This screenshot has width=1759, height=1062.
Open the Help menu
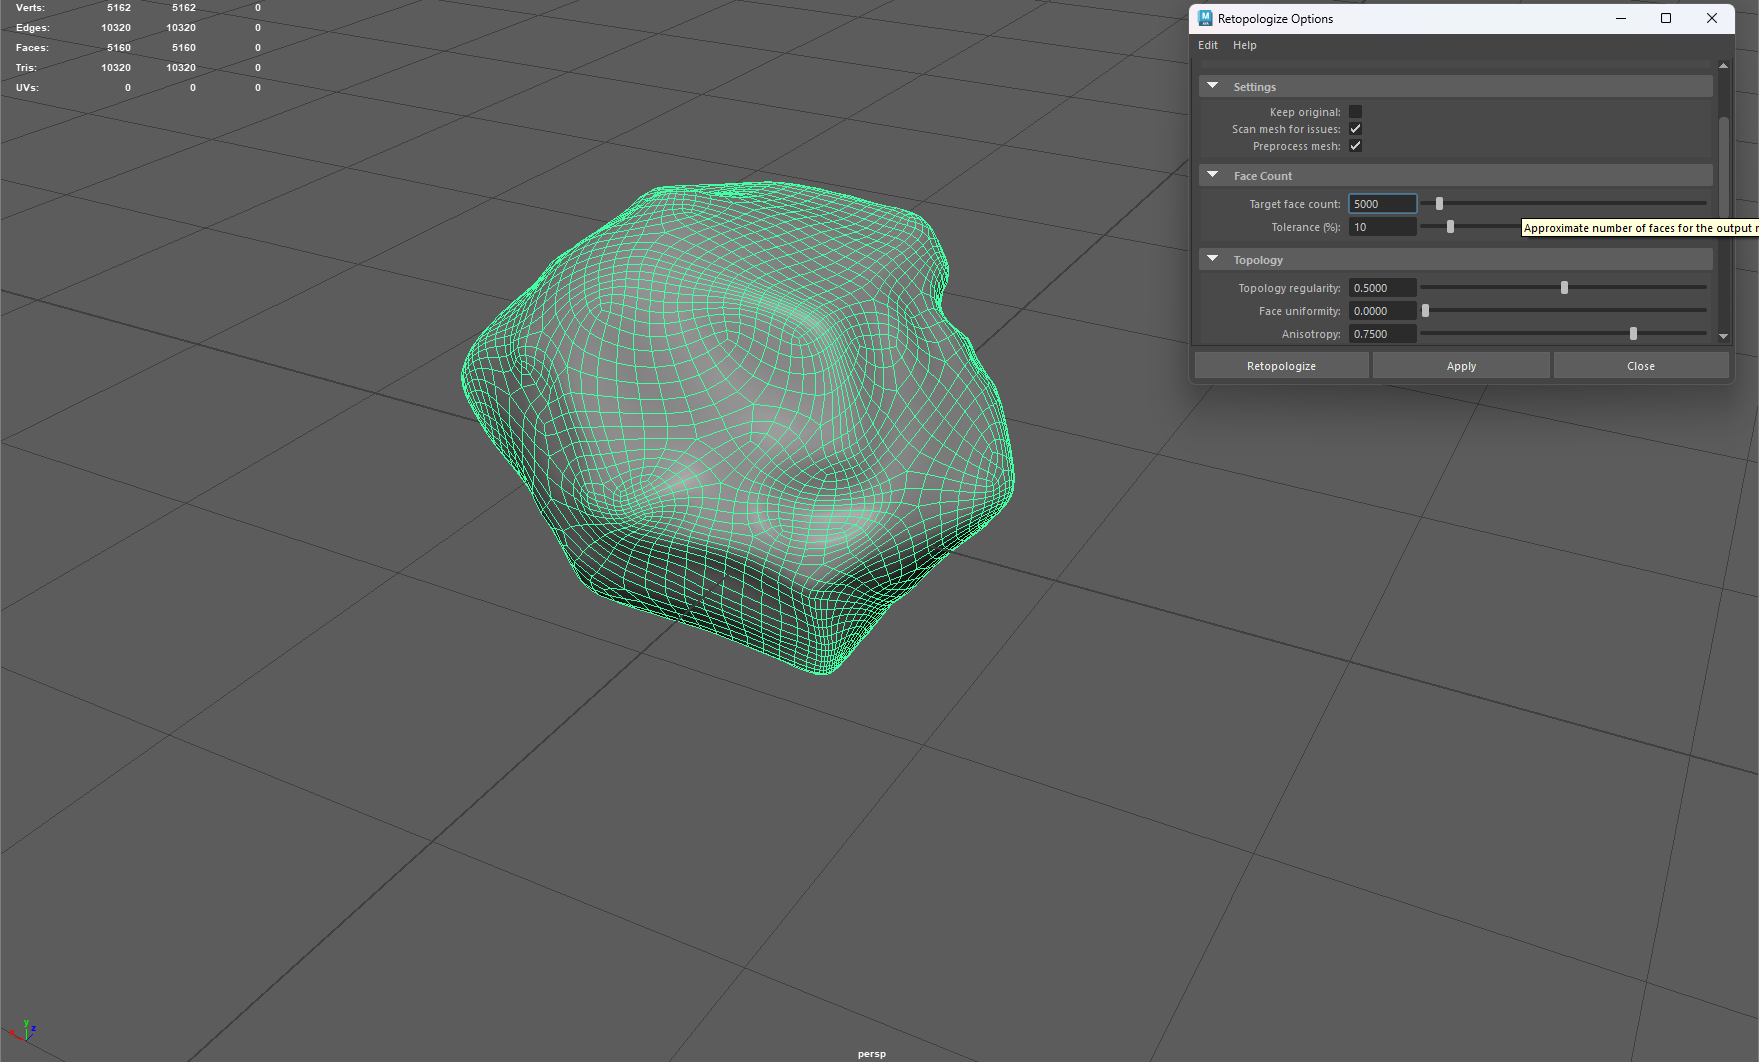point(1245,45)
